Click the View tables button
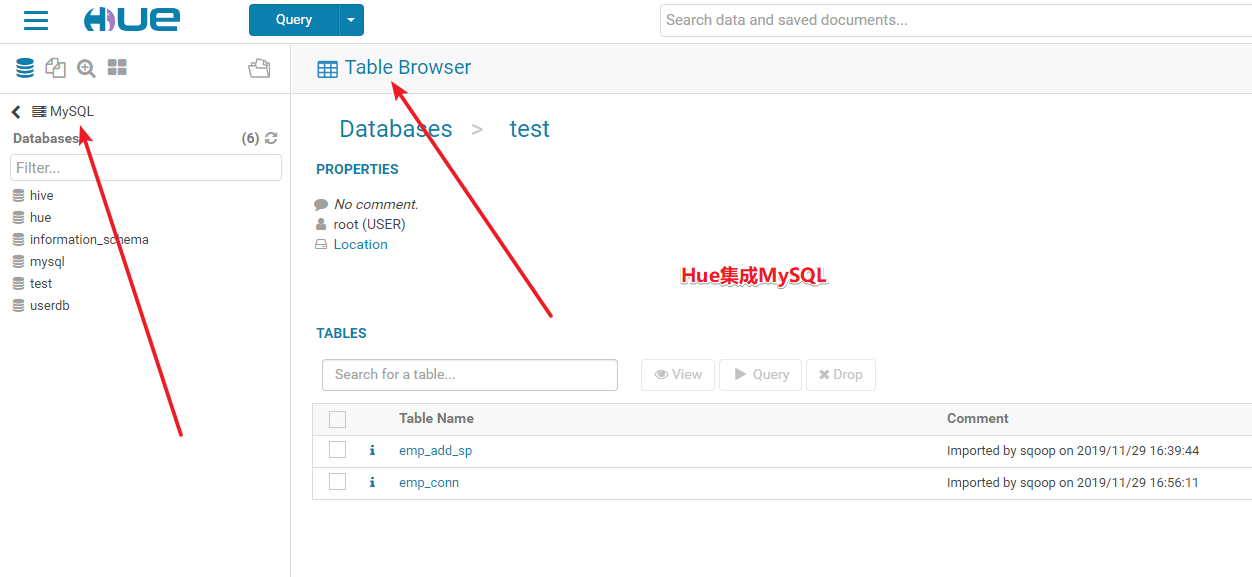 (678, 375)
